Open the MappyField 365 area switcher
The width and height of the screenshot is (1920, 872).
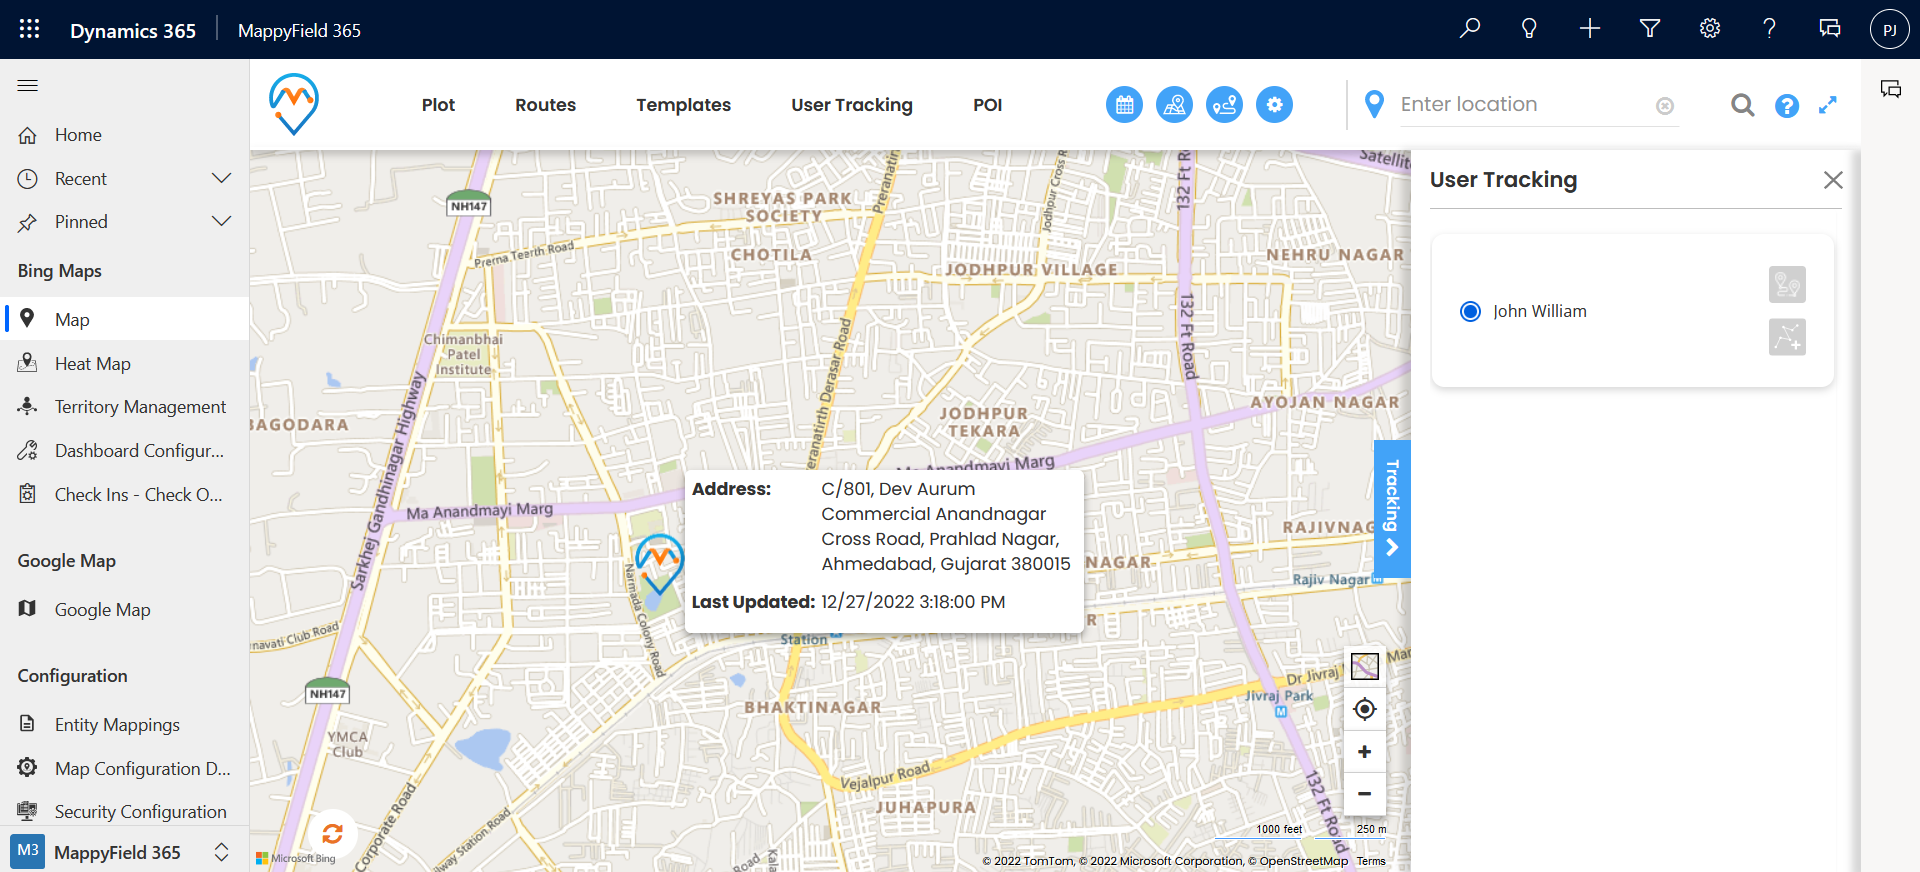tap(124, 852)
